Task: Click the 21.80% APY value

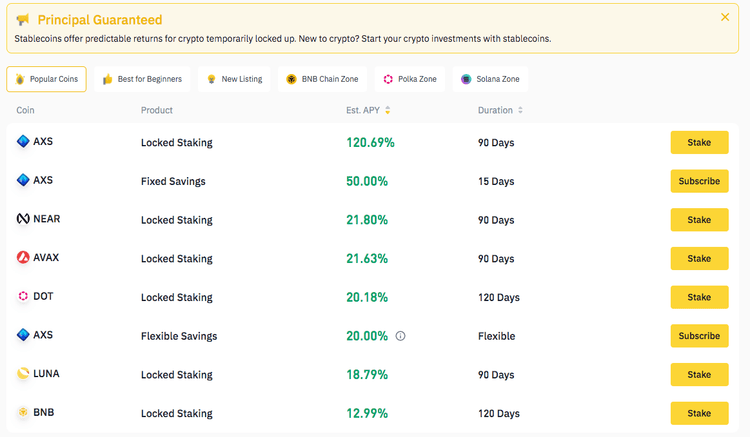Action: click(367, 220)
